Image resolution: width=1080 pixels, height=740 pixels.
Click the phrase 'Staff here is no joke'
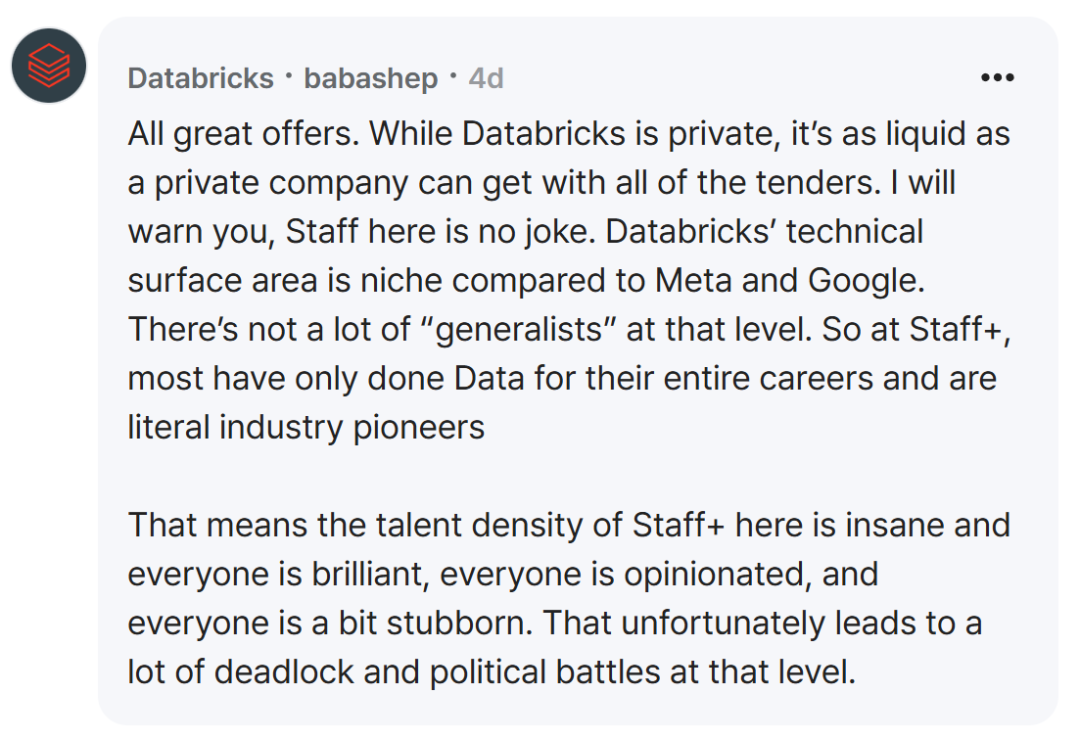[439, 232]
